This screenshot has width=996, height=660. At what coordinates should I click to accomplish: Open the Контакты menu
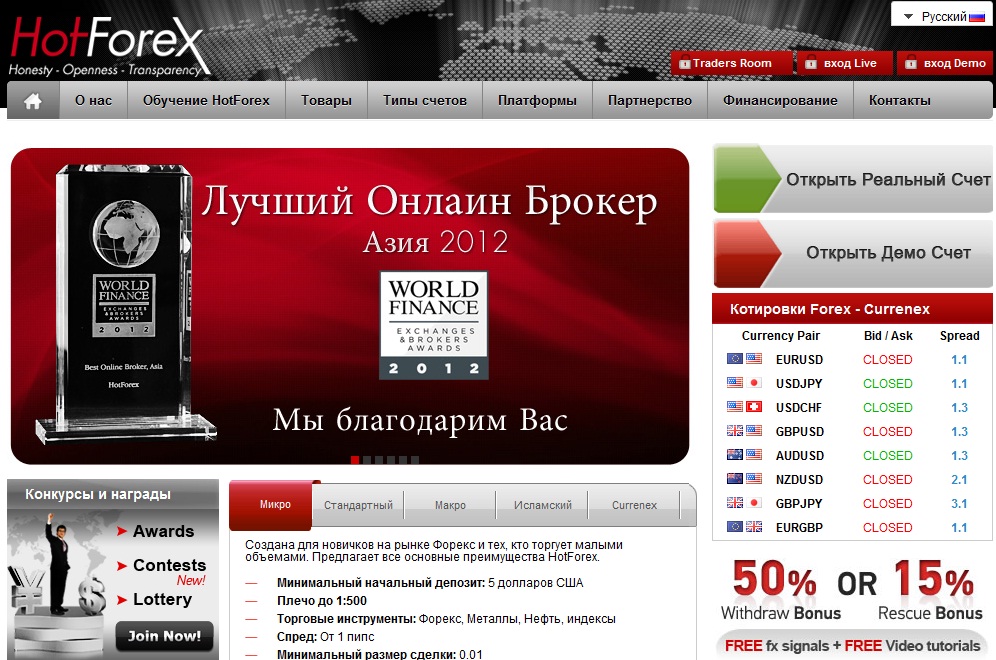click(x=899, y=100)
